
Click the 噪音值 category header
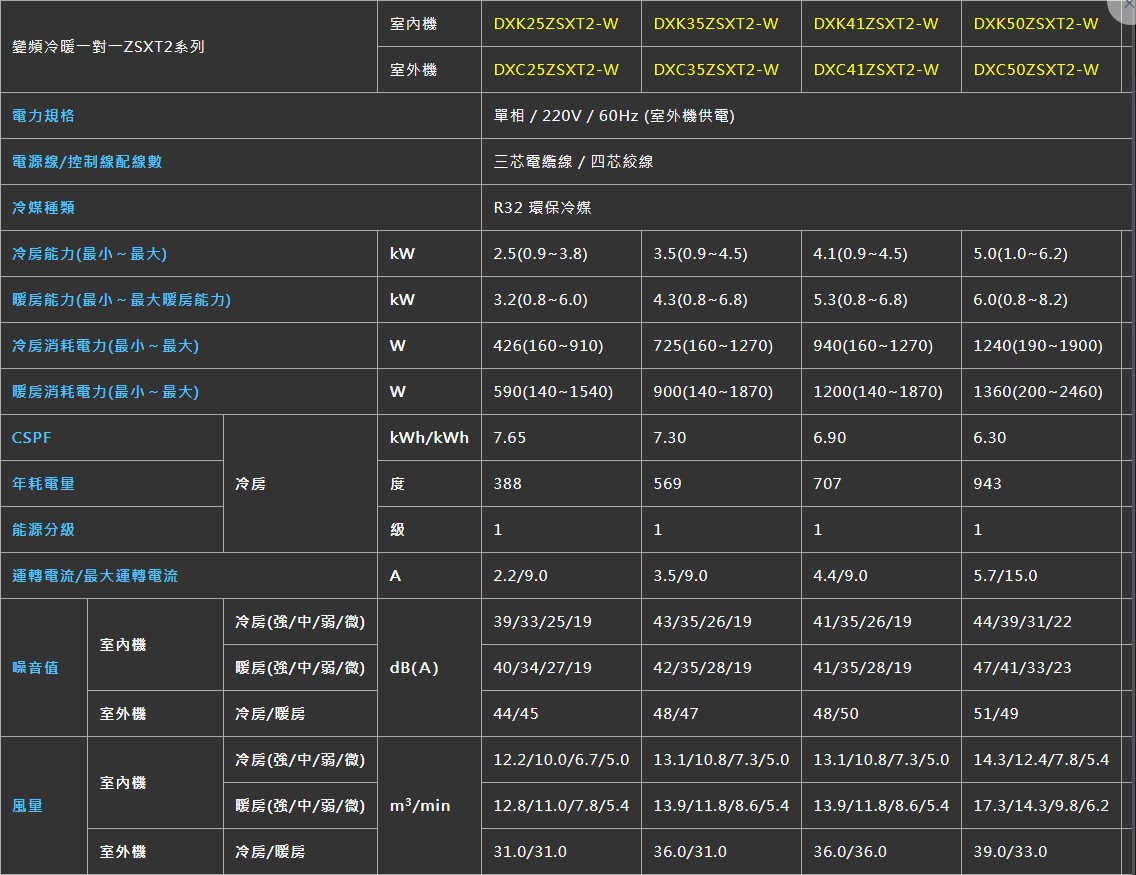click(35, 668)
